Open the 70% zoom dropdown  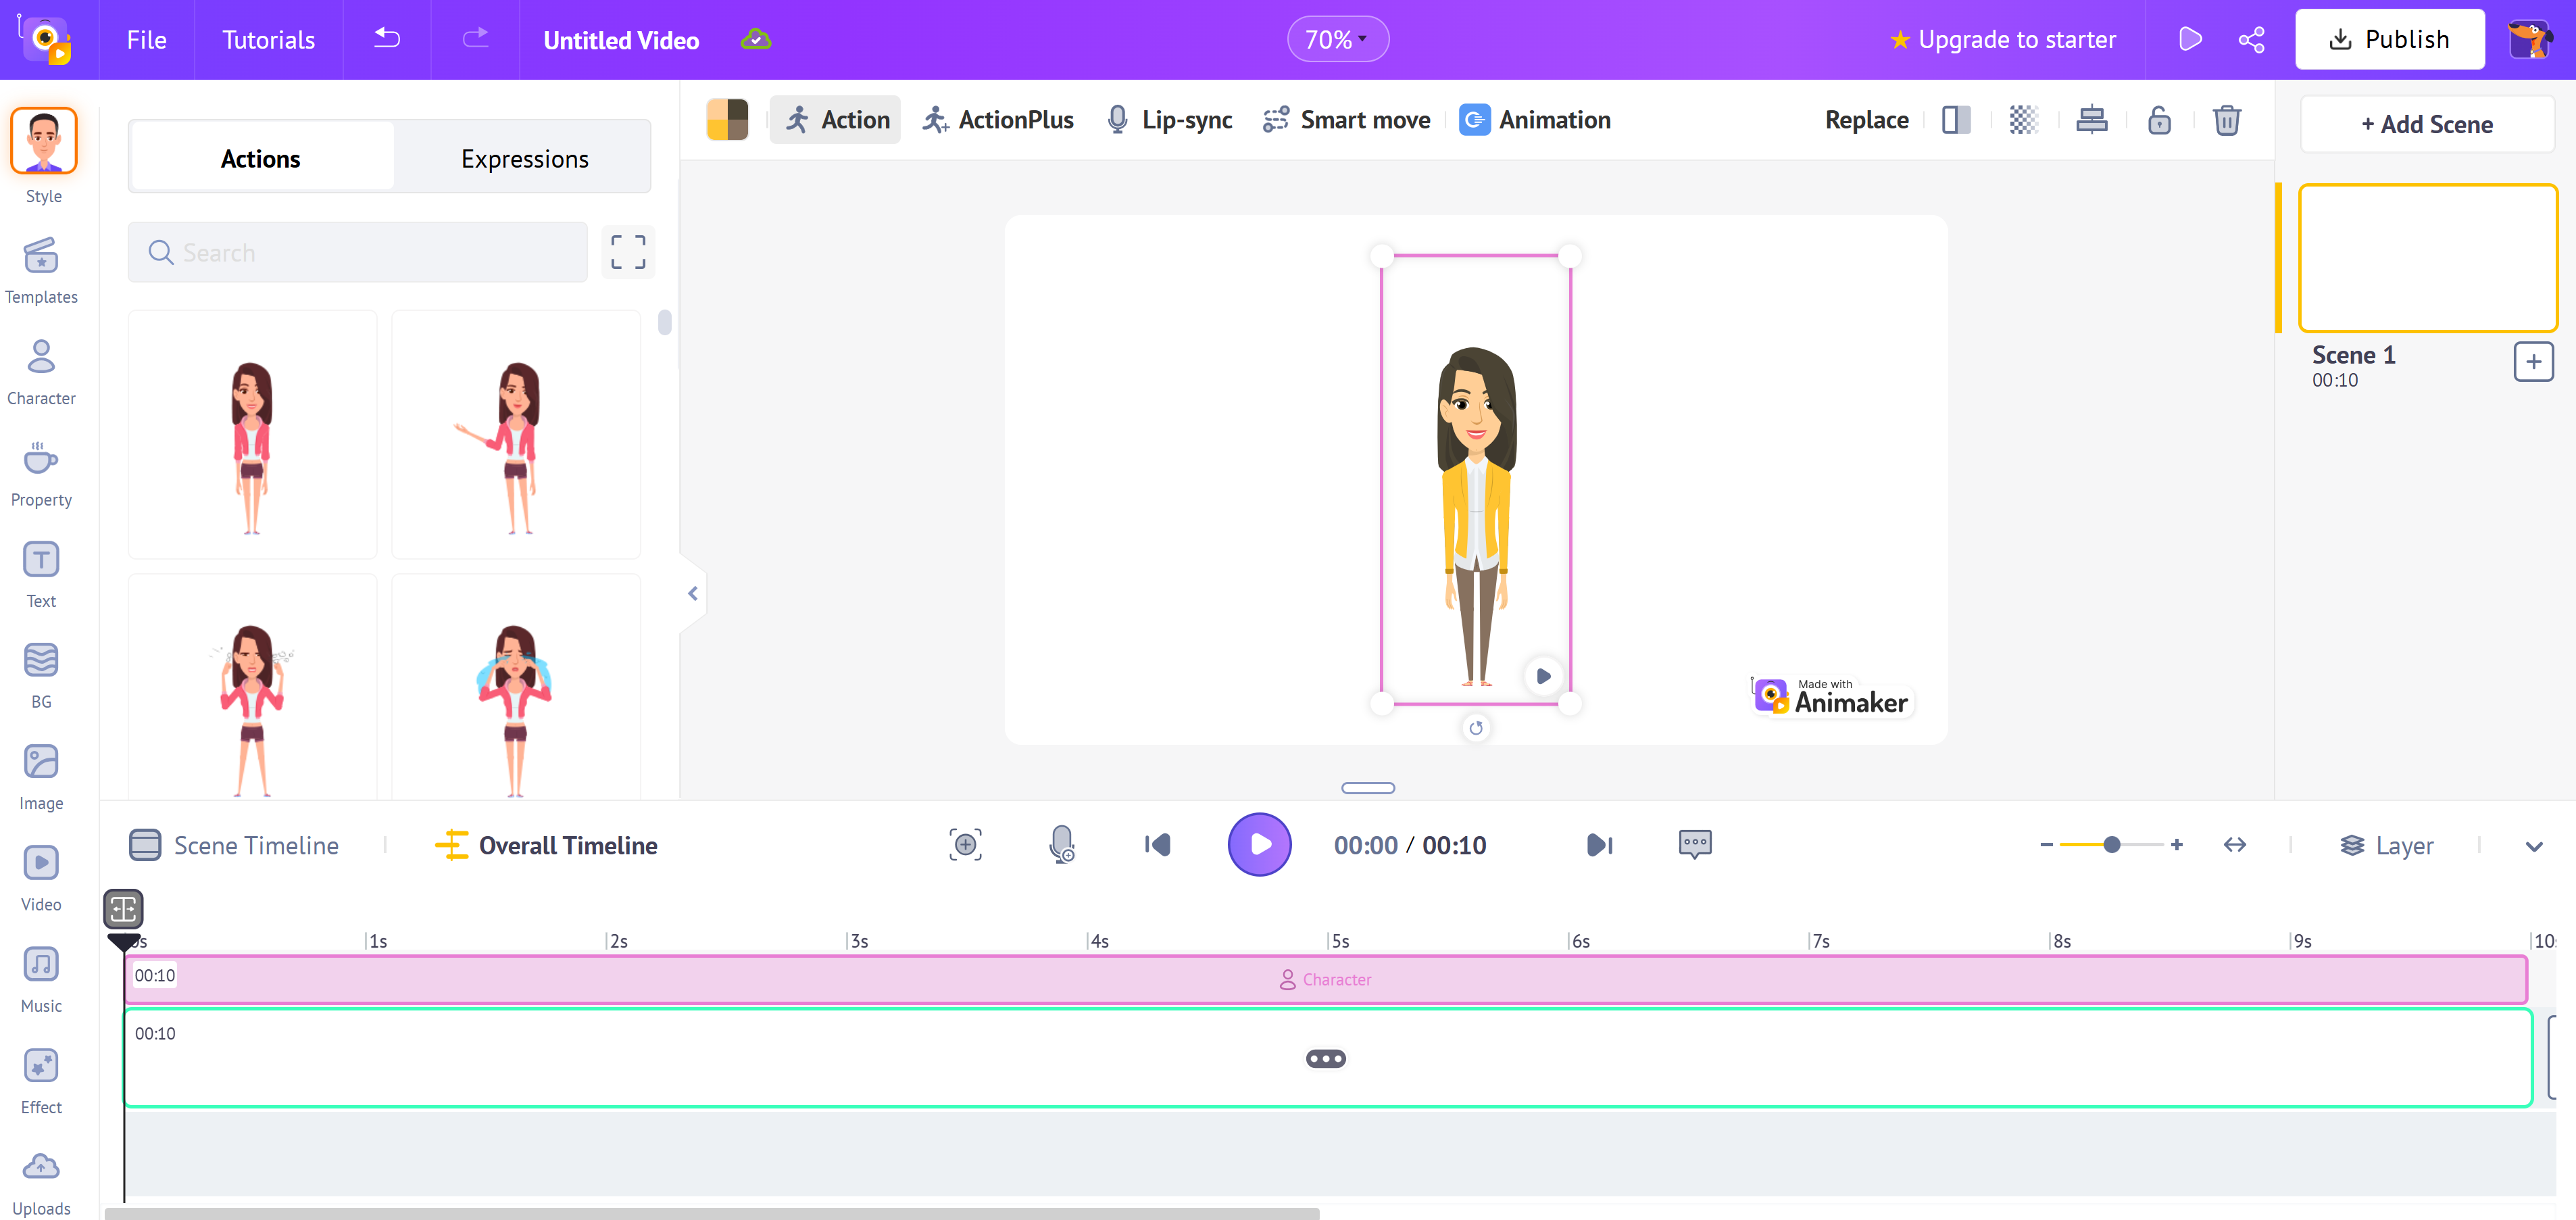(1337, 40)
